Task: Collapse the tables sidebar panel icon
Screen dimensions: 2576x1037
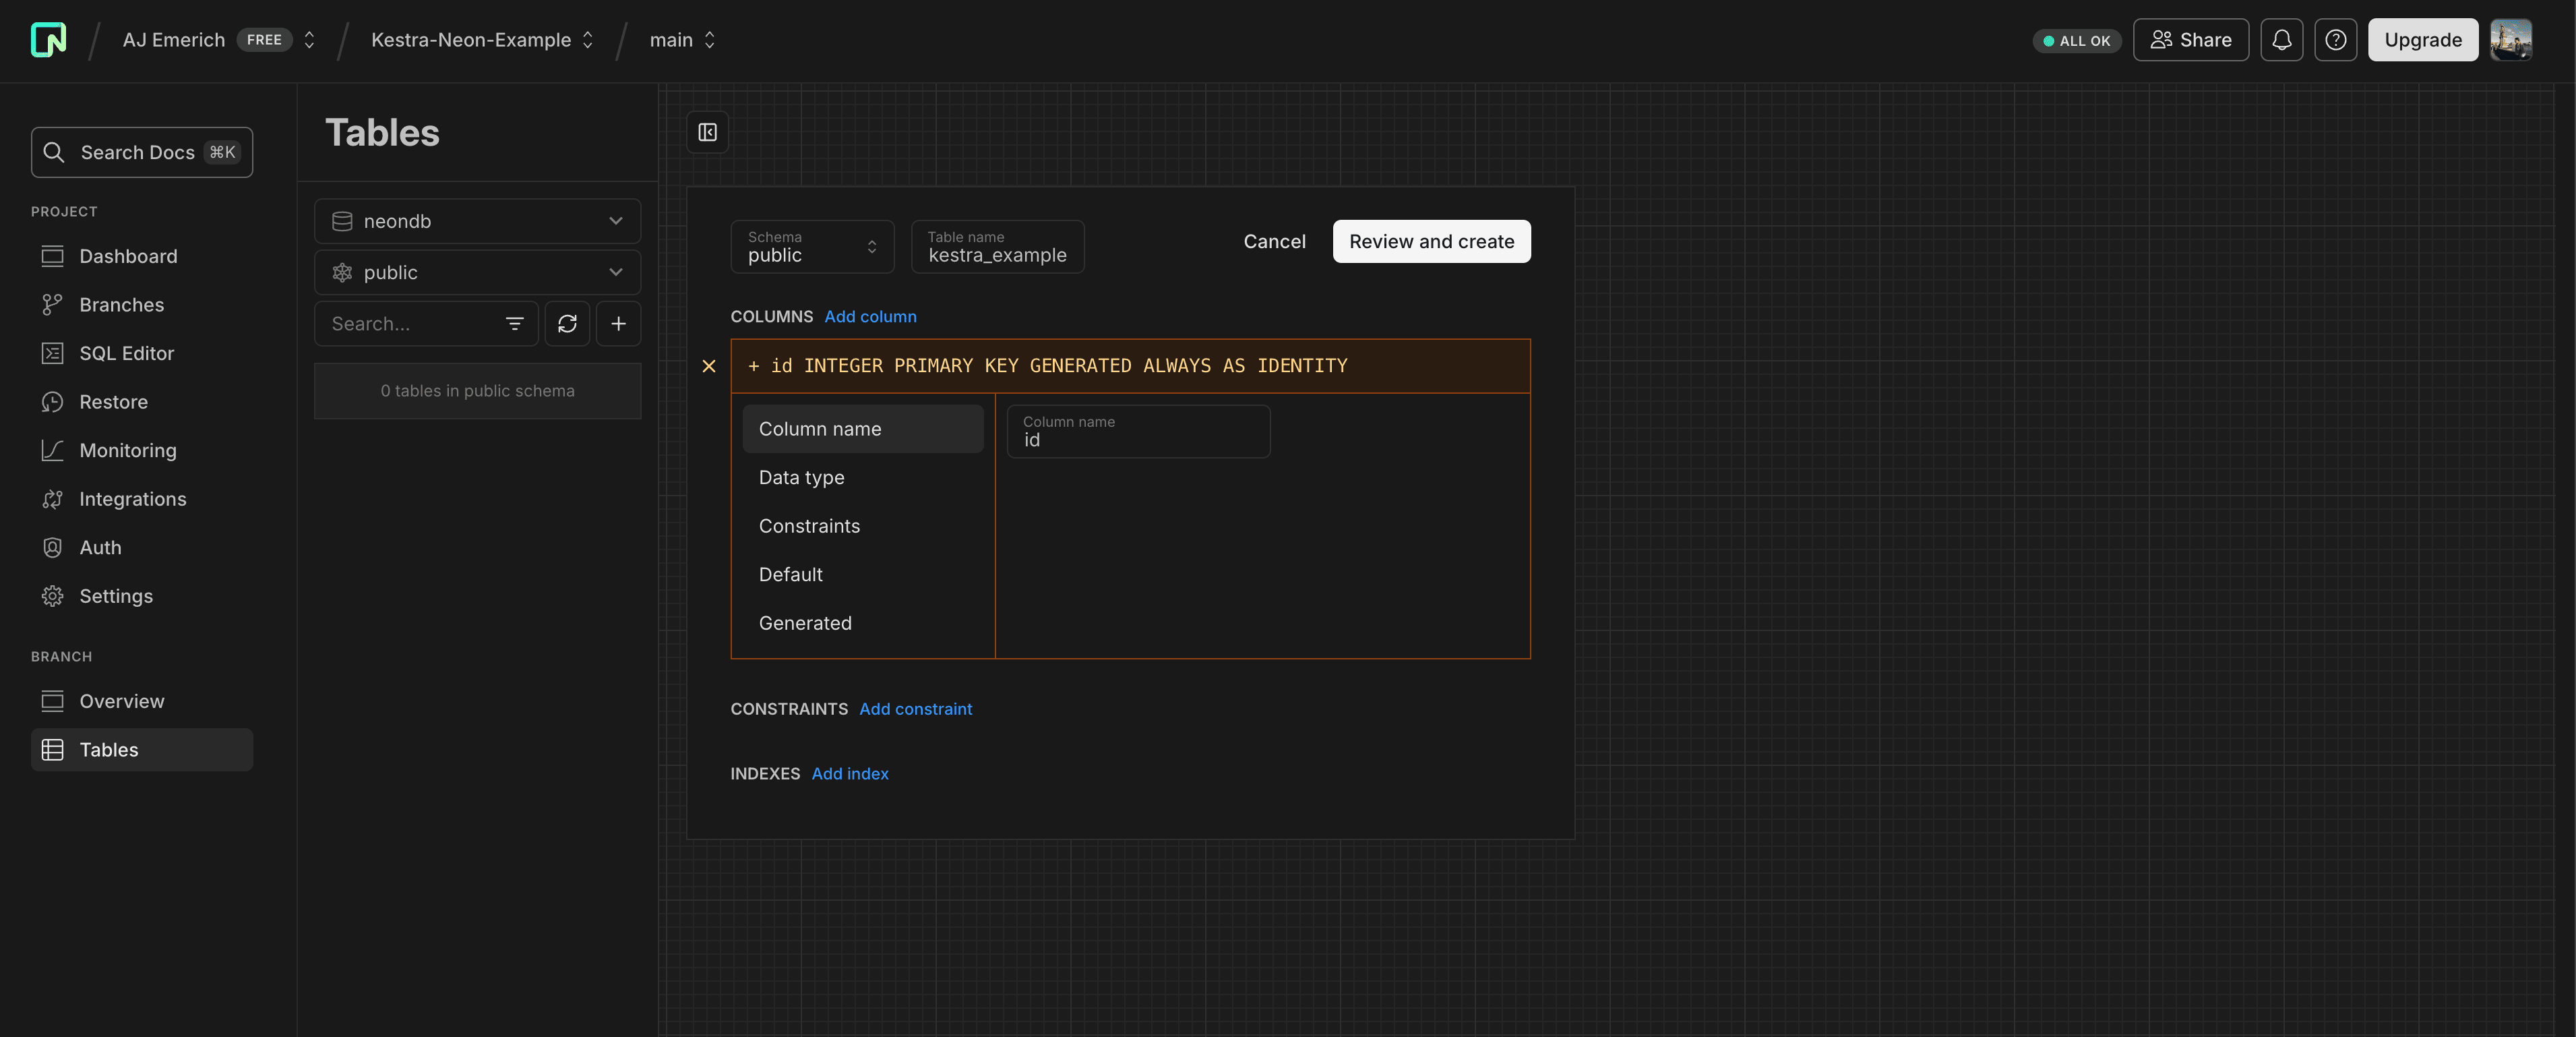Action: (707, 132)
